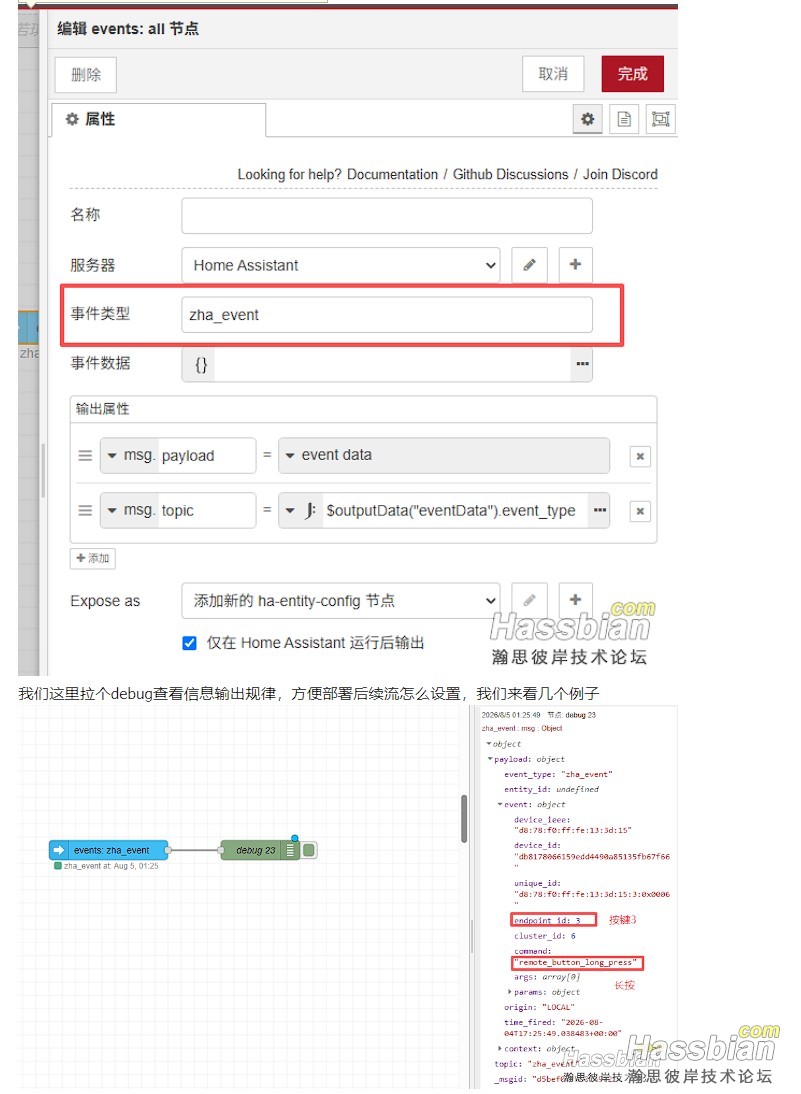801x1094 pixels.
Task: Click the device_ieee address value
Action: 573,830
